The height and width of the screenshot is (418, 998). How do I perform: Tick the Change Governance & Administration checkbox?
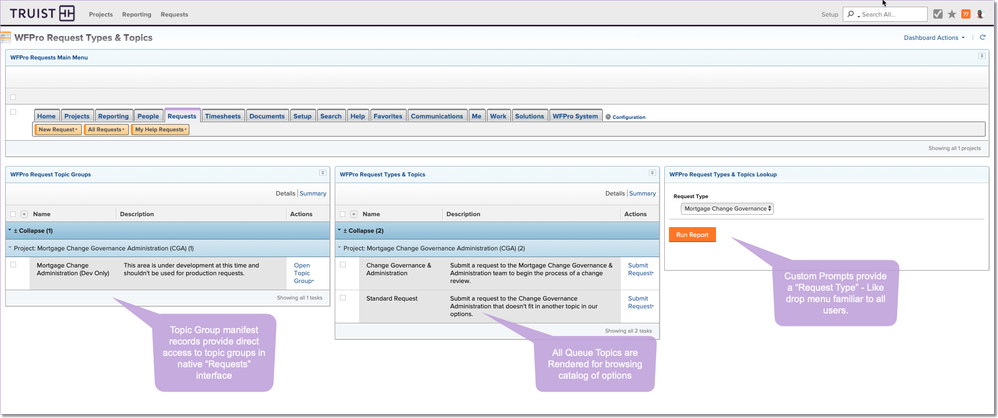click(343, 265)
